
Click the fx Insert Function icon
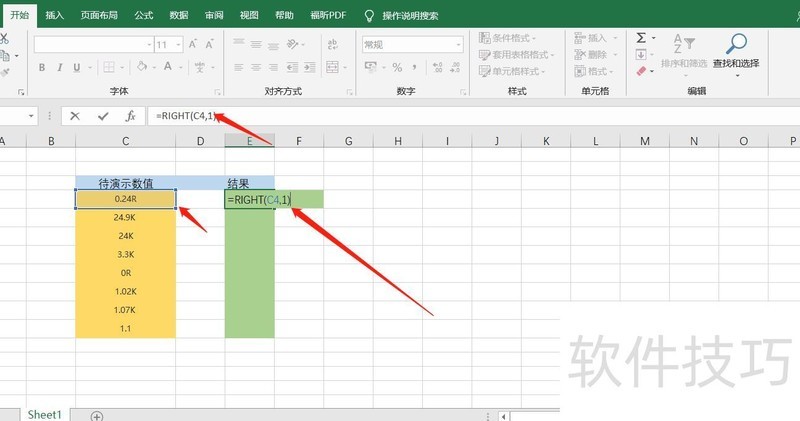131,116
